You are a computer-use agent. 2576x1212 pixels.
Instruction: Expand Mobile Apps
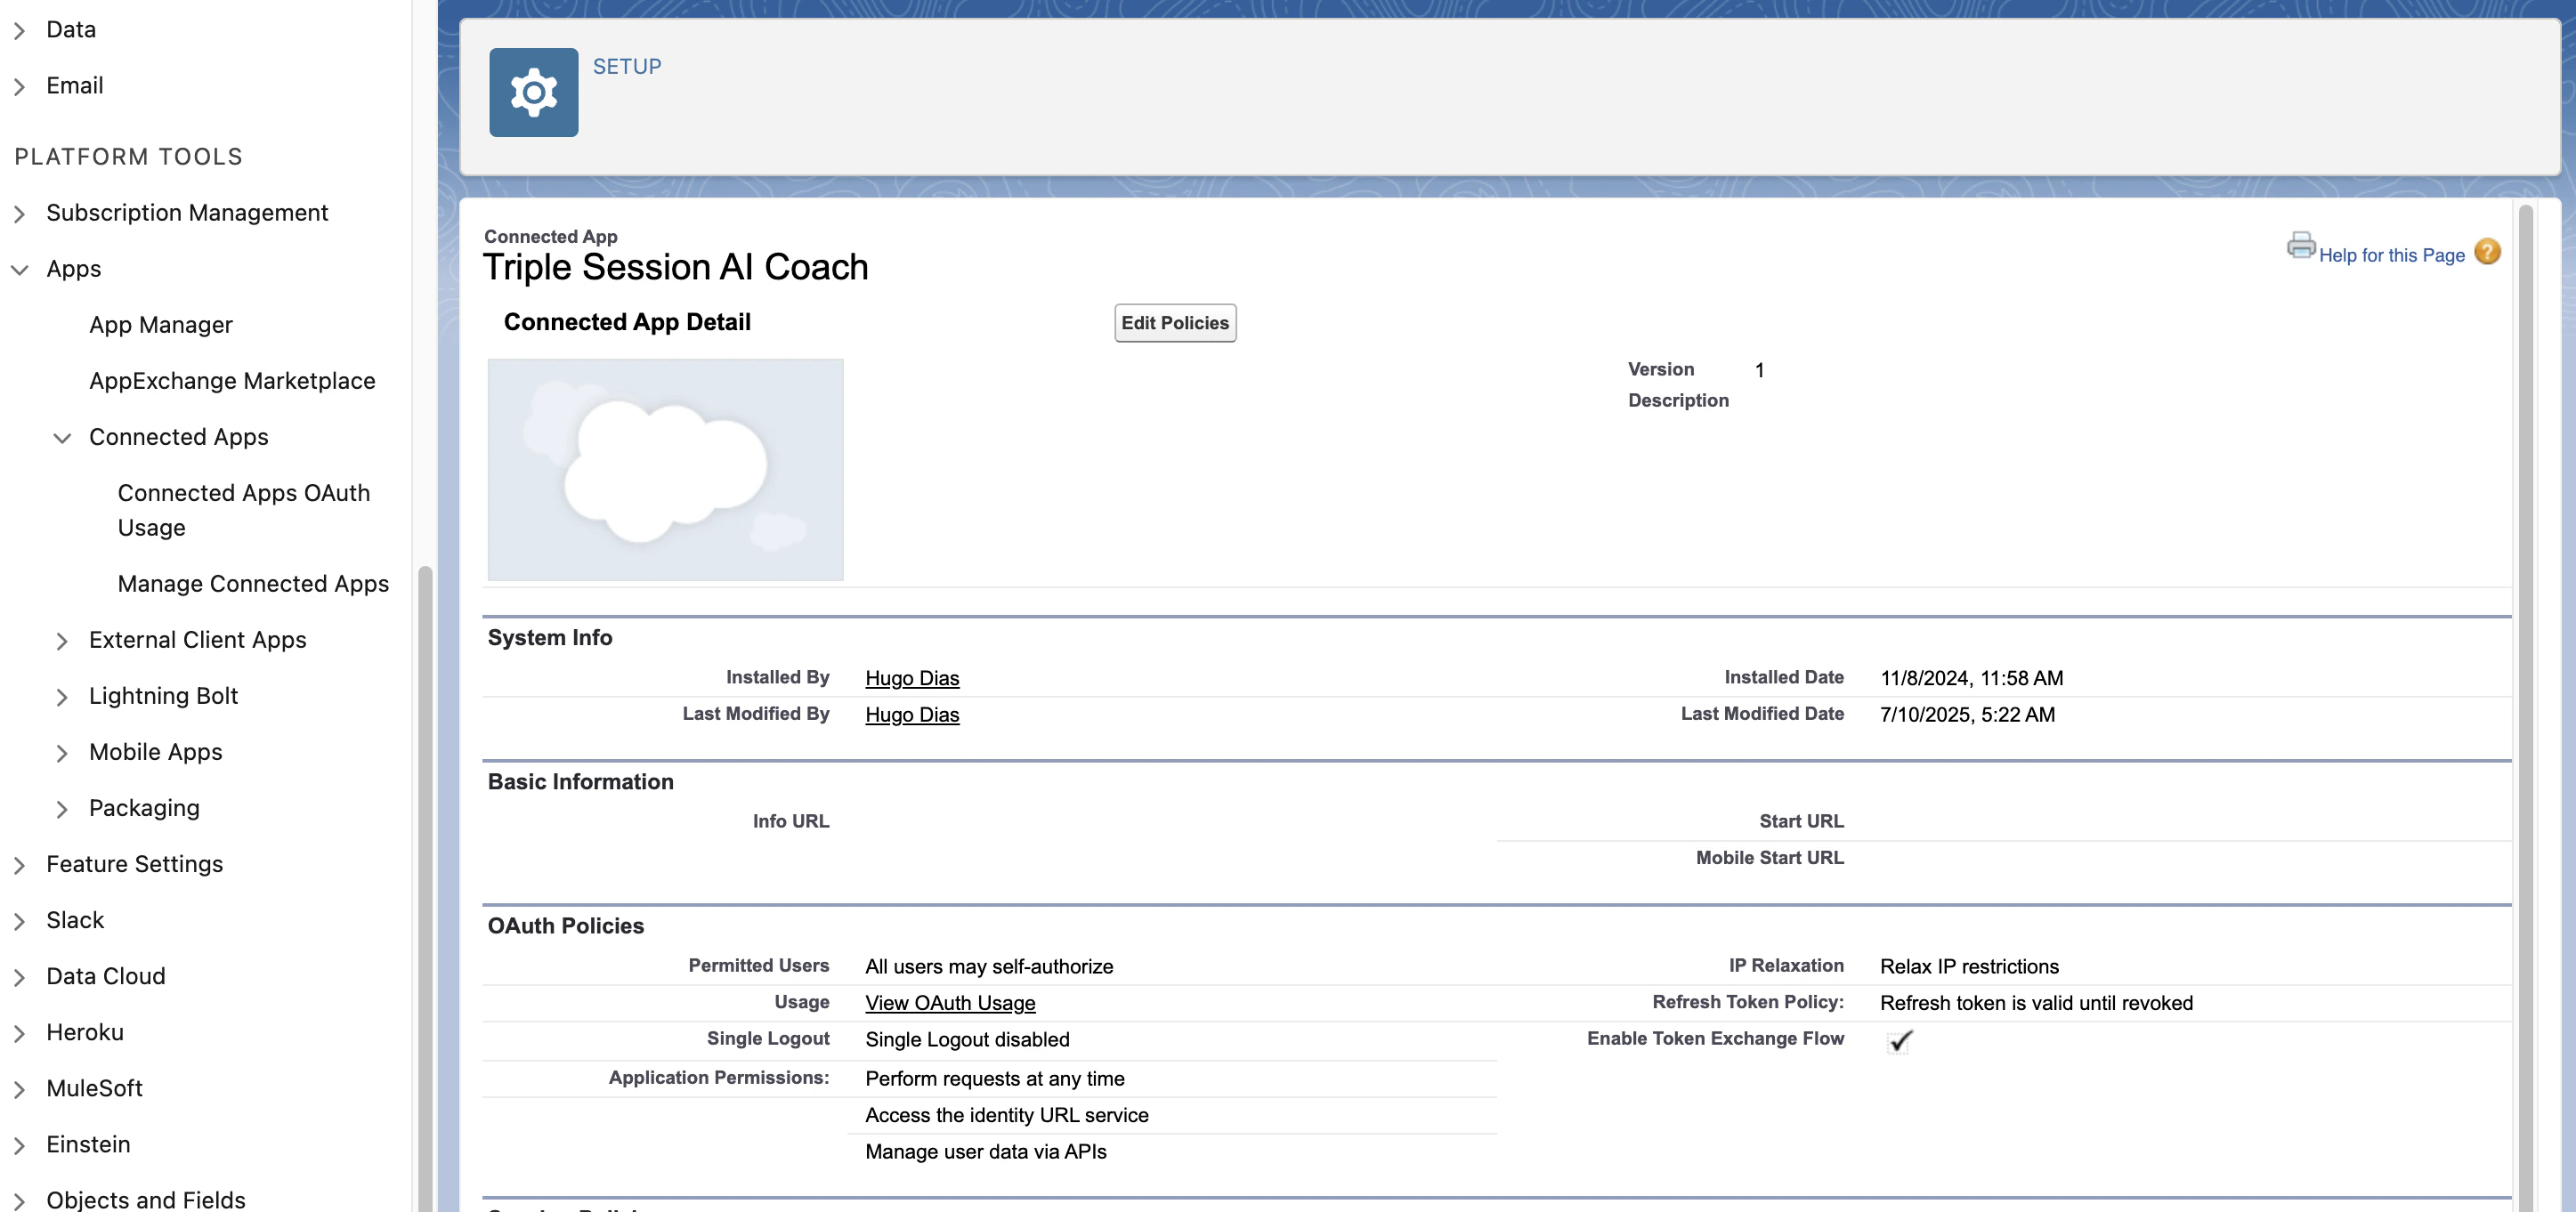point(62,752)
